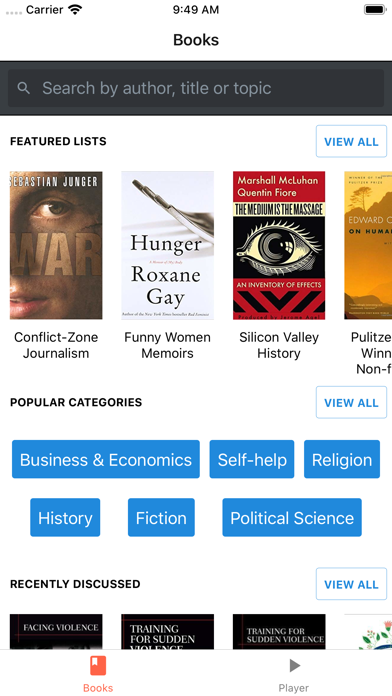Open the Player tab play icon
This screenshot has width=392, height=696.
click(294, 665)
